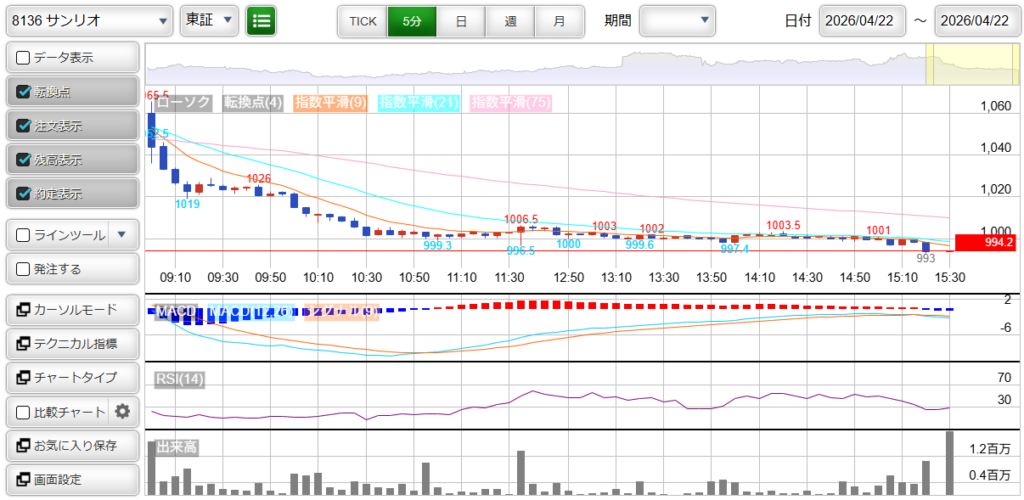The height and width of the screenshot is (500, 1024).
Task: Switch to the TICK timeframe tab
Action: pos(362,21)
